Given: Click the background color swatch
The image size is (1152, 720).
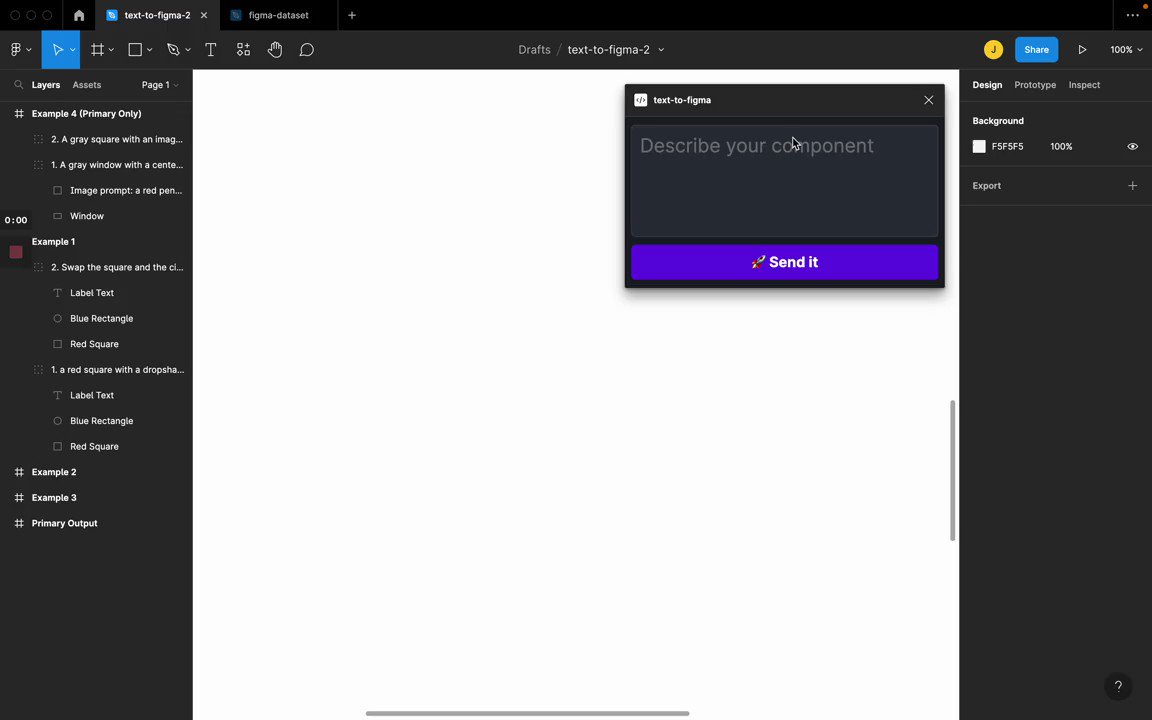Looking at the screenshot, I should (979, 146).
